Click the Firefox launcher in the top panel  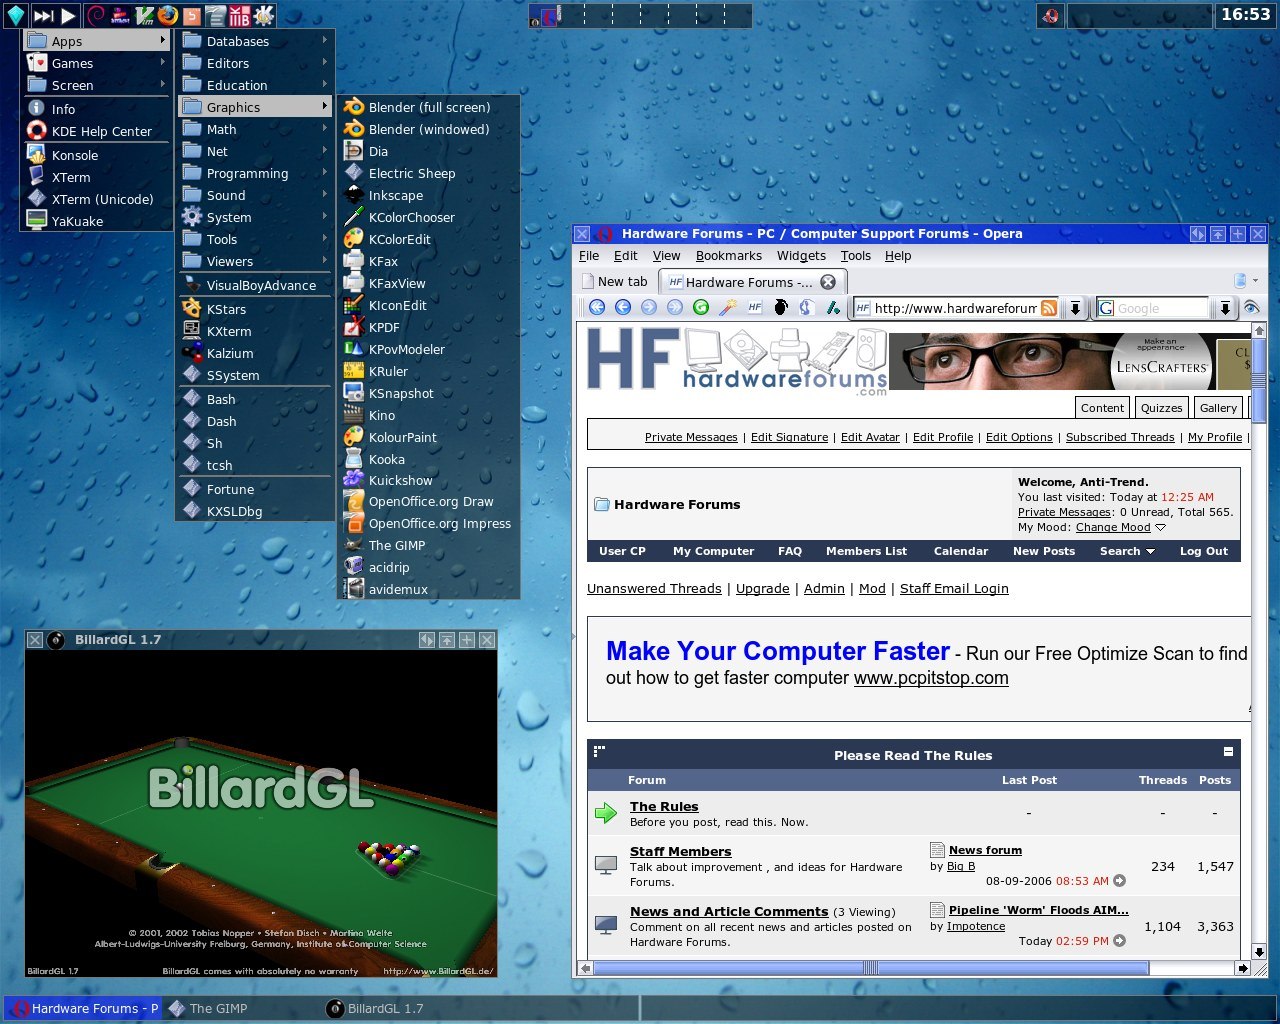(x=168, y=15)
